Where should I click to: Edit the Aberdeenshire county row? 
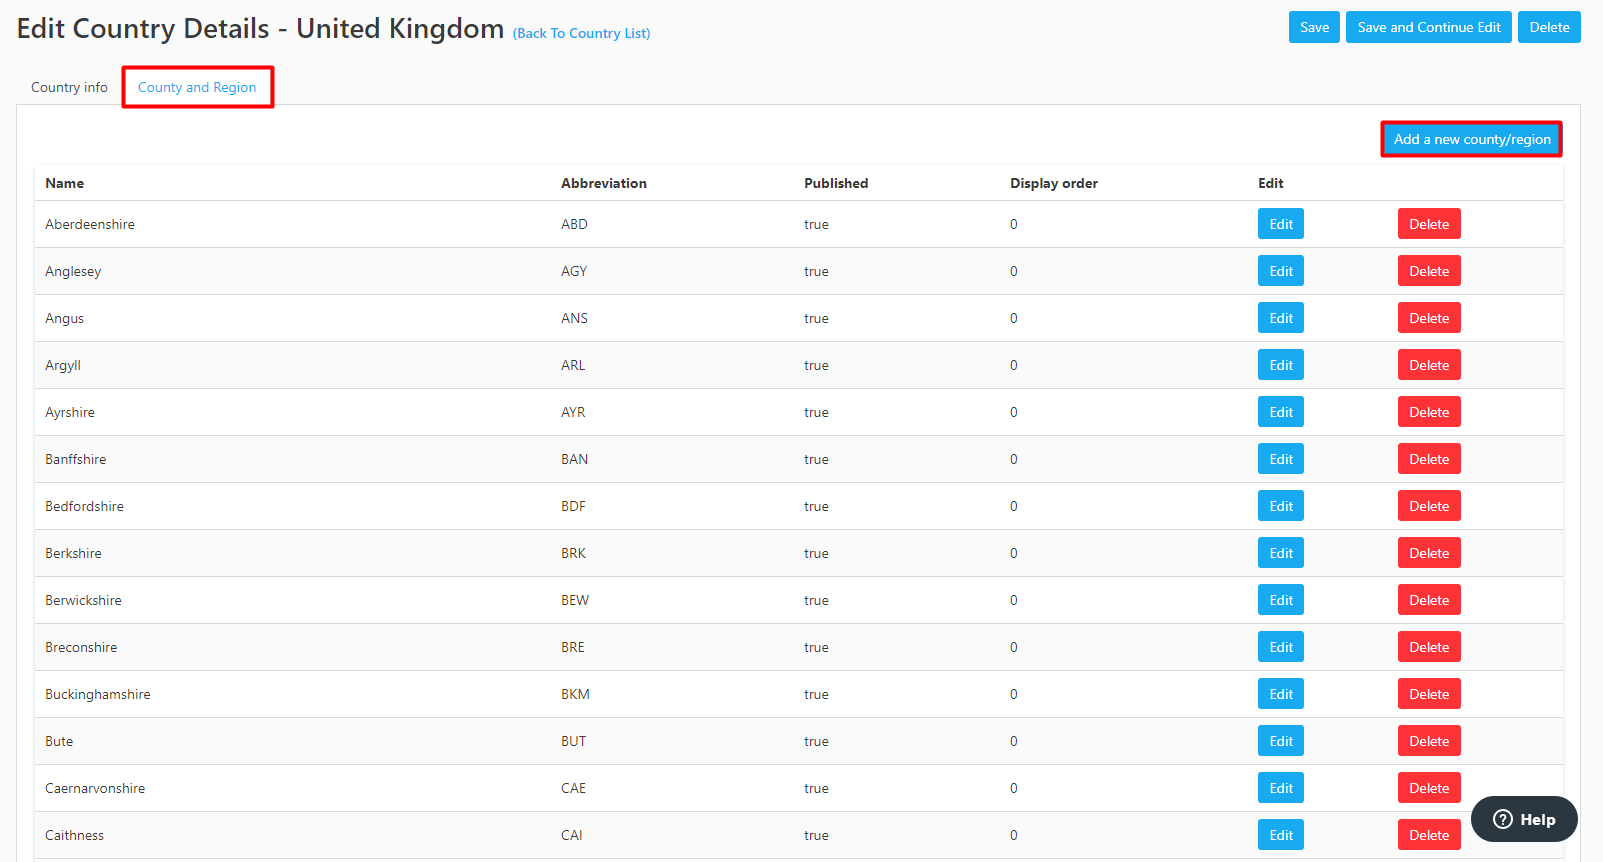click(x=1280, y=224)
